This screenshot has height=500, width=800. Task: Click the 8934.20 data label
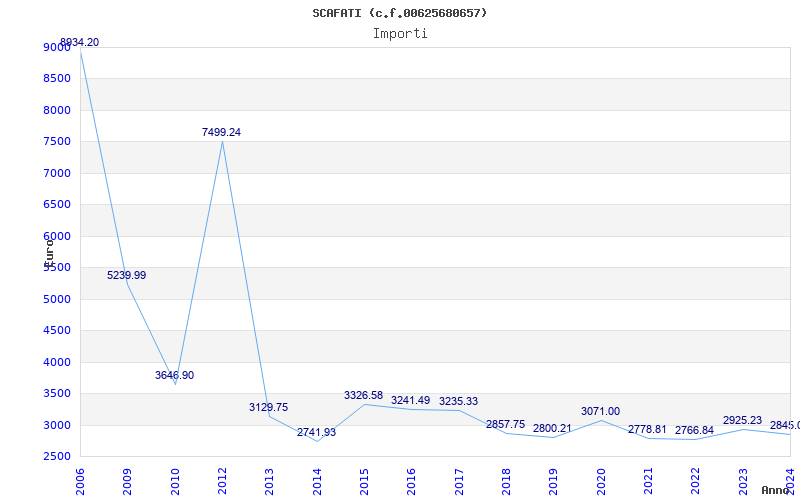pos(80,42)
